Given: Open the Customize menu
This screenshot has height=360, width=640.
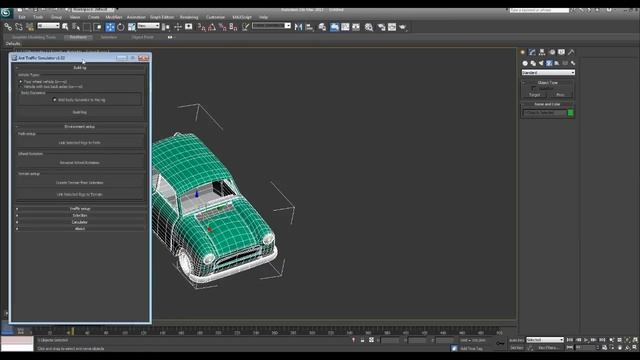Looking at the screenshot, I should pos(215,17).
